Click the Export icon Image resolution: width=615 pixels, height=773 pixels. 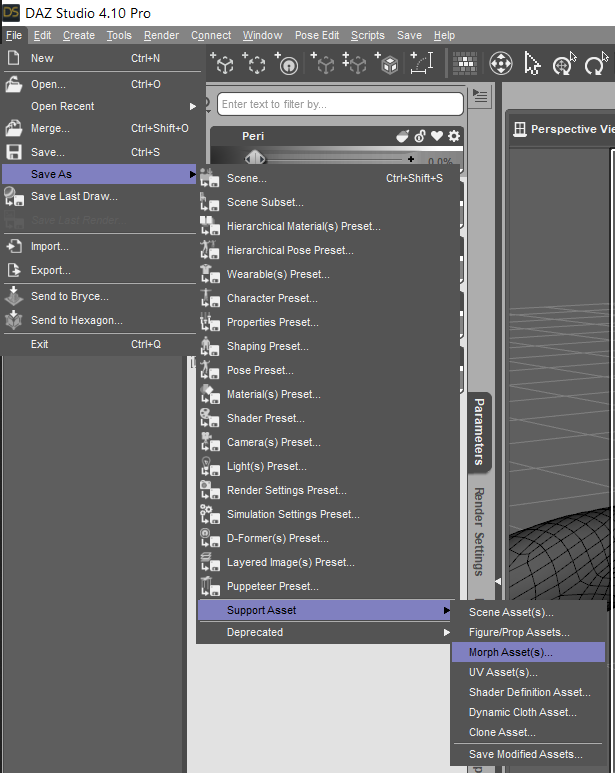click(14, 270)
